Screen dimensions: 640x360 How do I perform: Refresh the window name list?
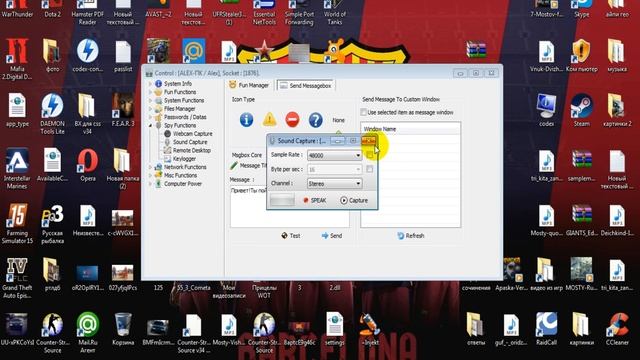coord(411,236)
